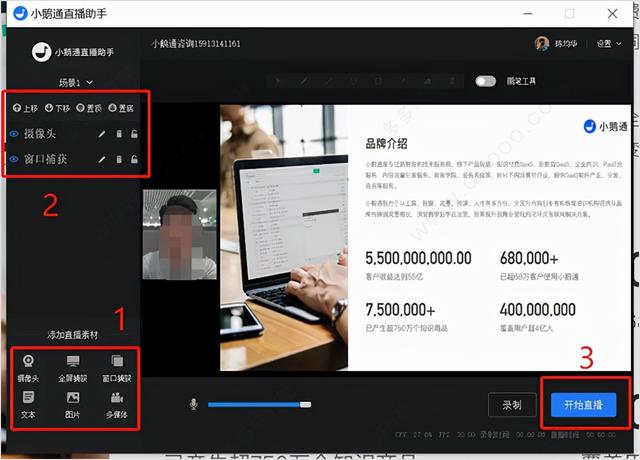This screenshot has width=640, height=460.
Task: Add a 图片 image source
Action: tap(73, 405)
